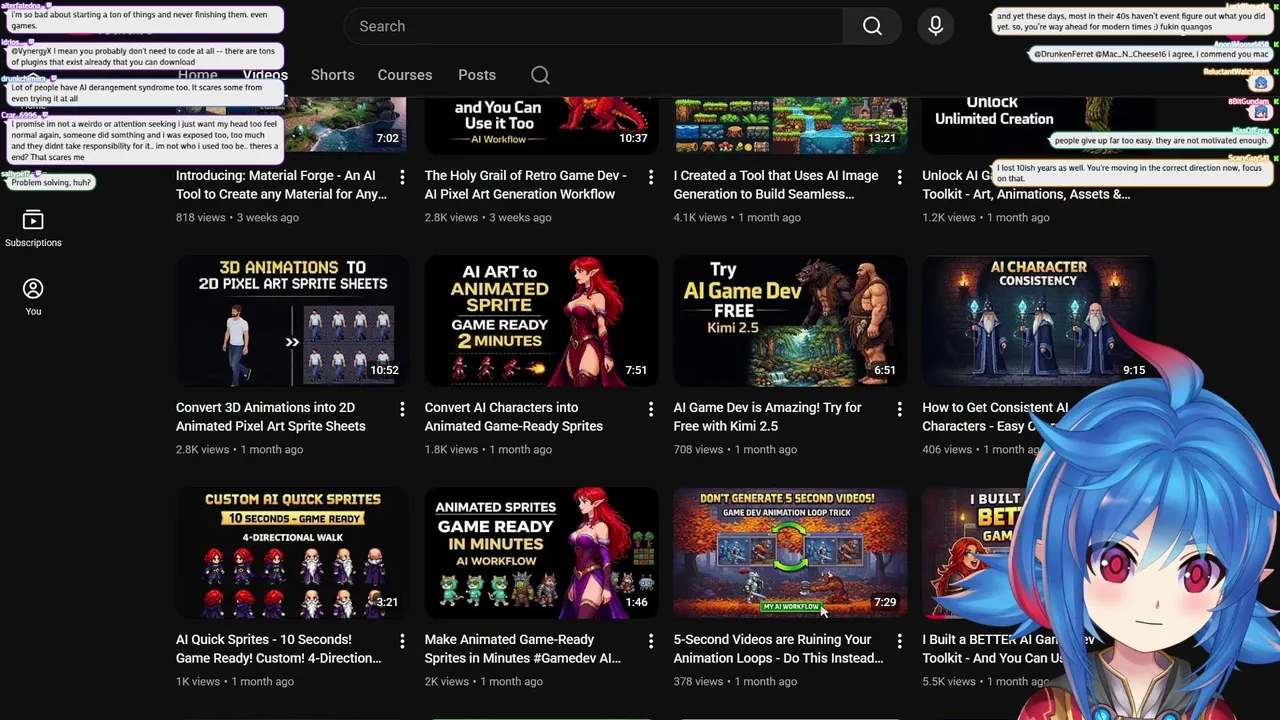Open 'Unlock AI' toolkit video title
The width and height of the screenshot is (1280, 720).
click(x=1026, y=185)
